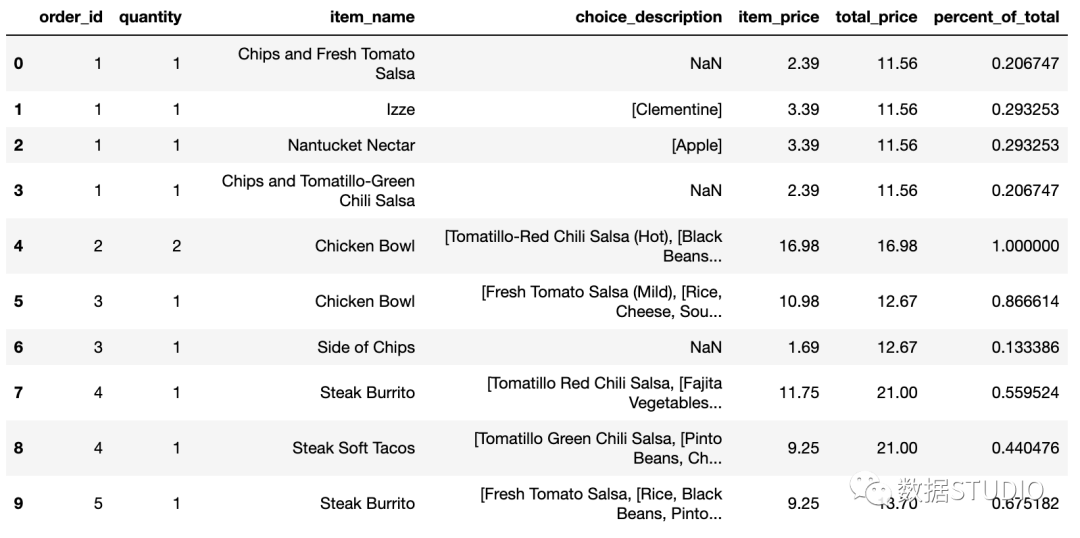Click the WeChat logo icon in watermark
Screen dimensions: 1080x538
pyautogui.click(x=871, y=488)
